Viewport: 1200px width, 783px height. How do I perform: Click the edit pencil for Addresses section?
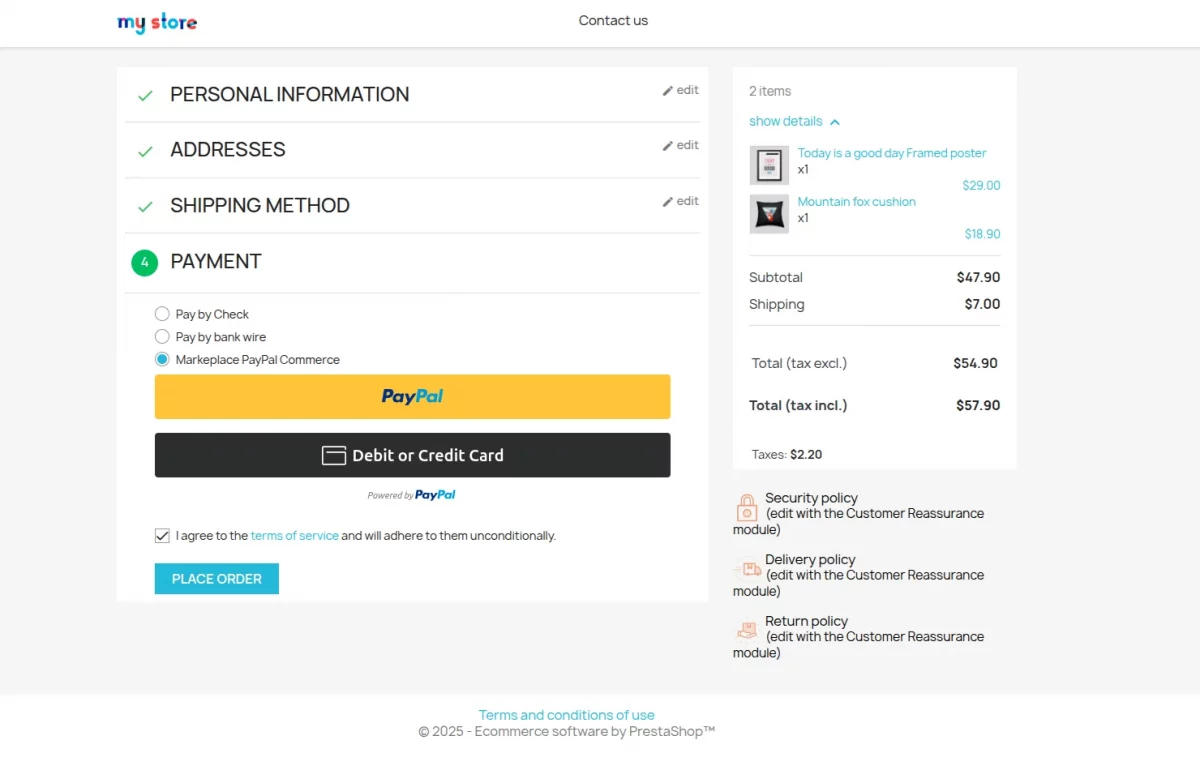[x=680, y=145]
